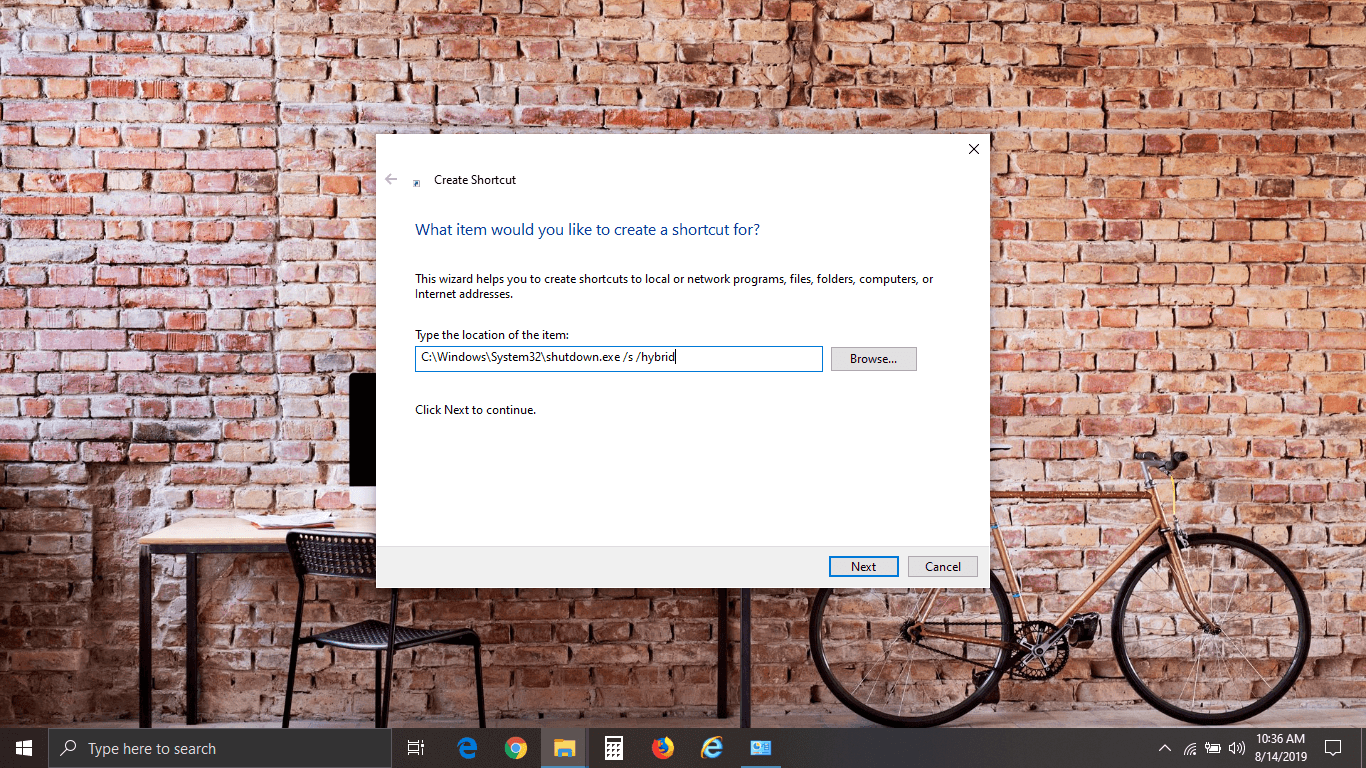Open the Calculator app
The width and height of the screenshot is (1366, 768).
pos(613,747)
